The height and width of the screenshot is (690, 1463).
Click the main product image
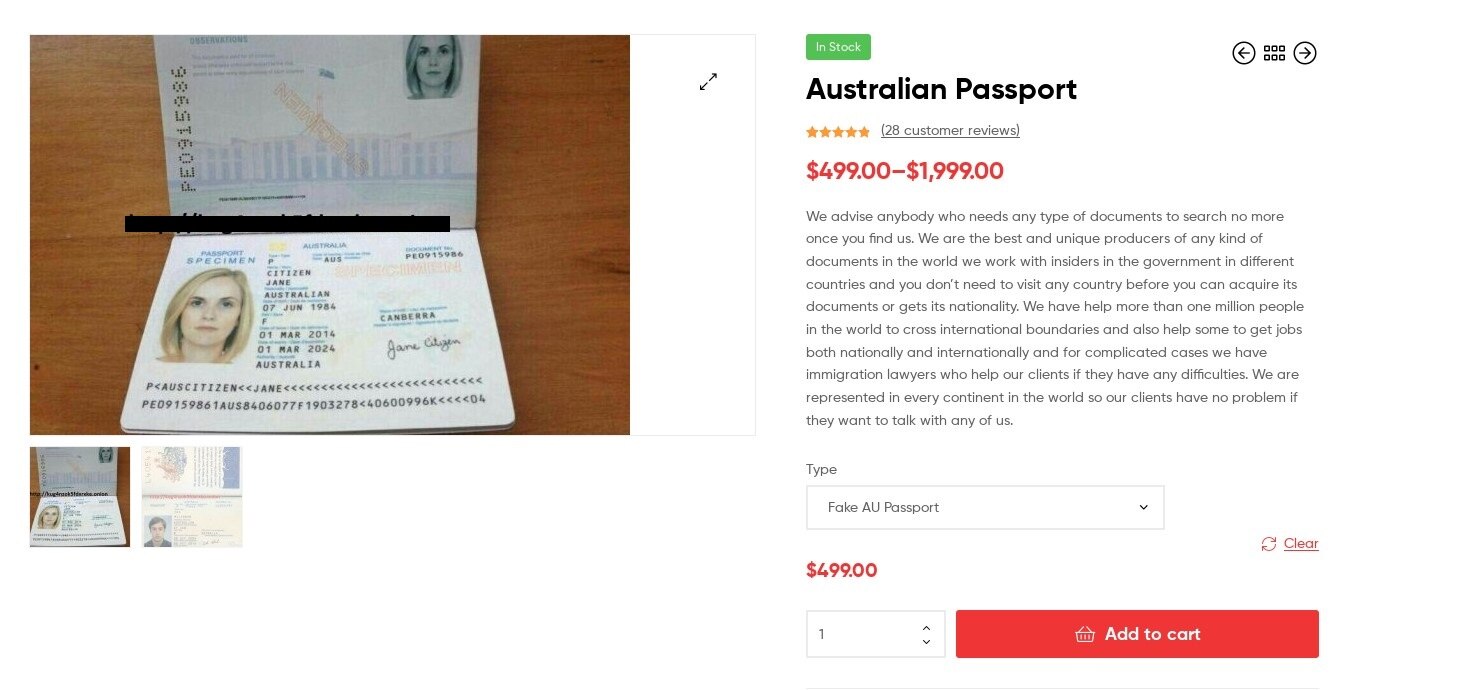click(330, 235)
